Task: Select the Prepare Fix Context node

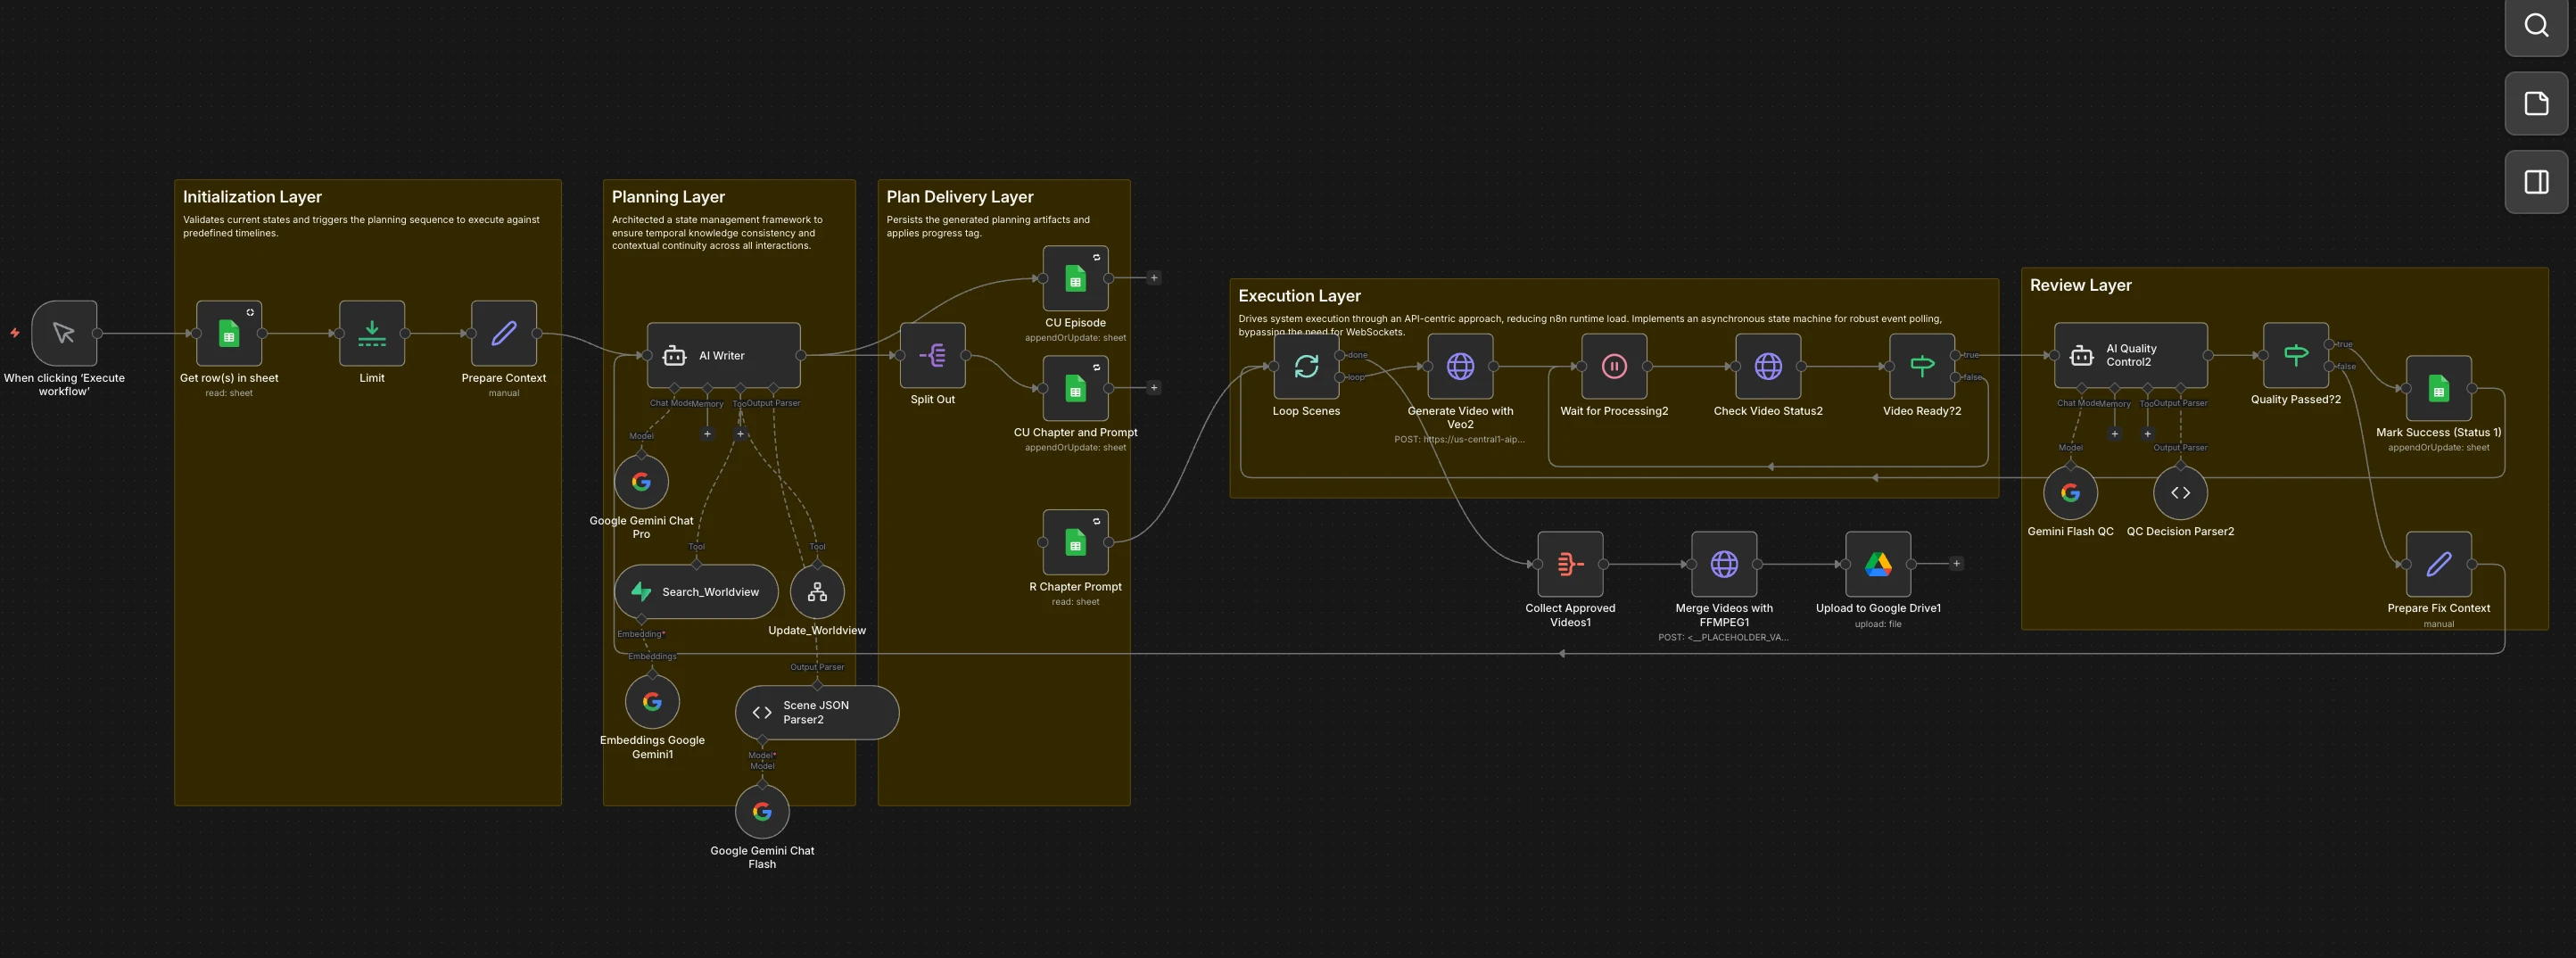Action: [x=2439, y=564]
